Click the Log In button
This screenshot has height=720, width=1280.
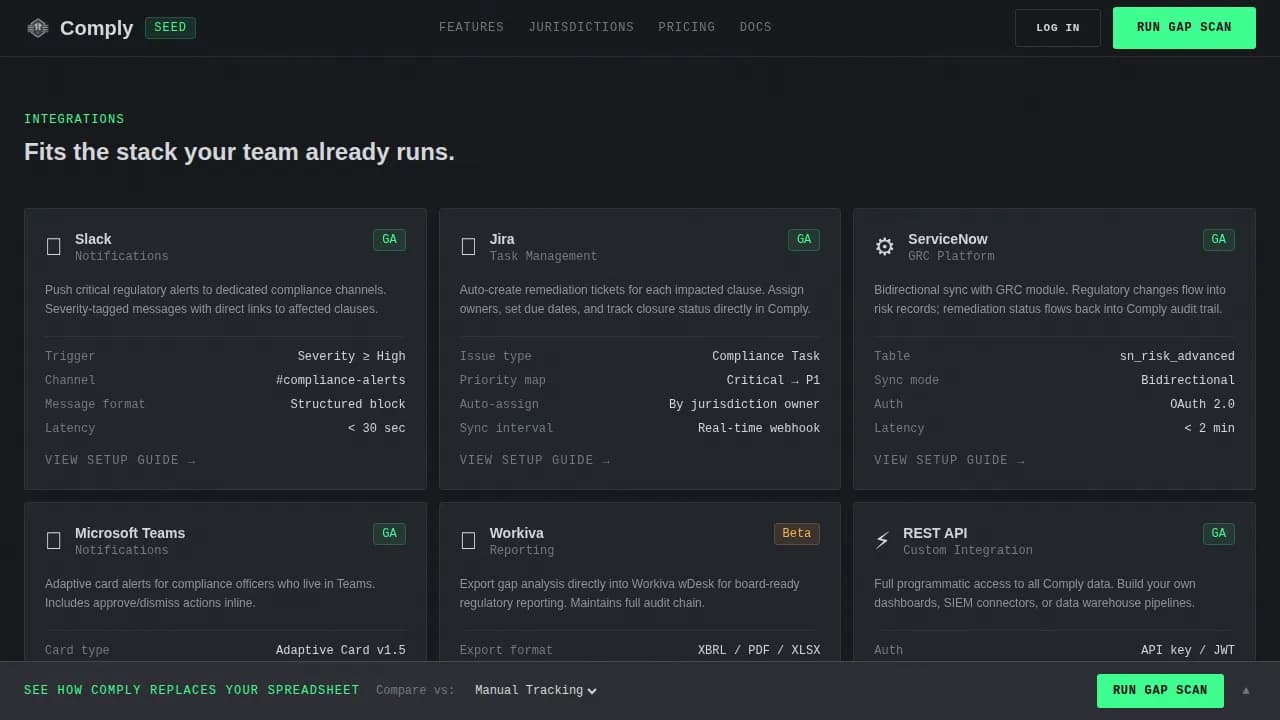(x=1058, y=28)
